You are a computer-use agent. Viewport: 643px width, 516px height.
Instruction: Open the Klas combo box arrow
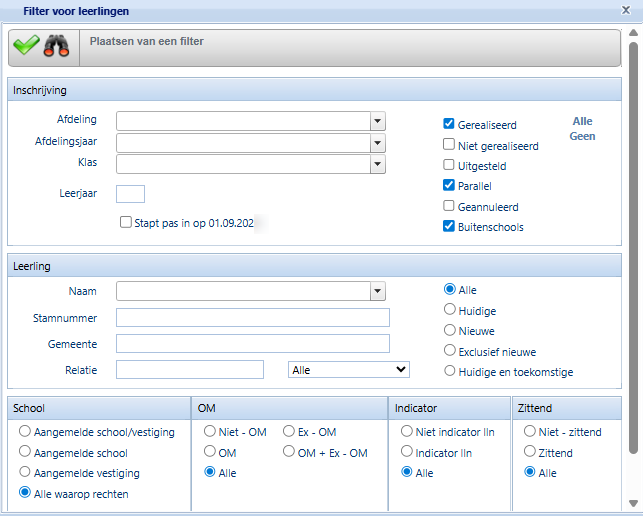pyautogui.click(x=377, y=163)
